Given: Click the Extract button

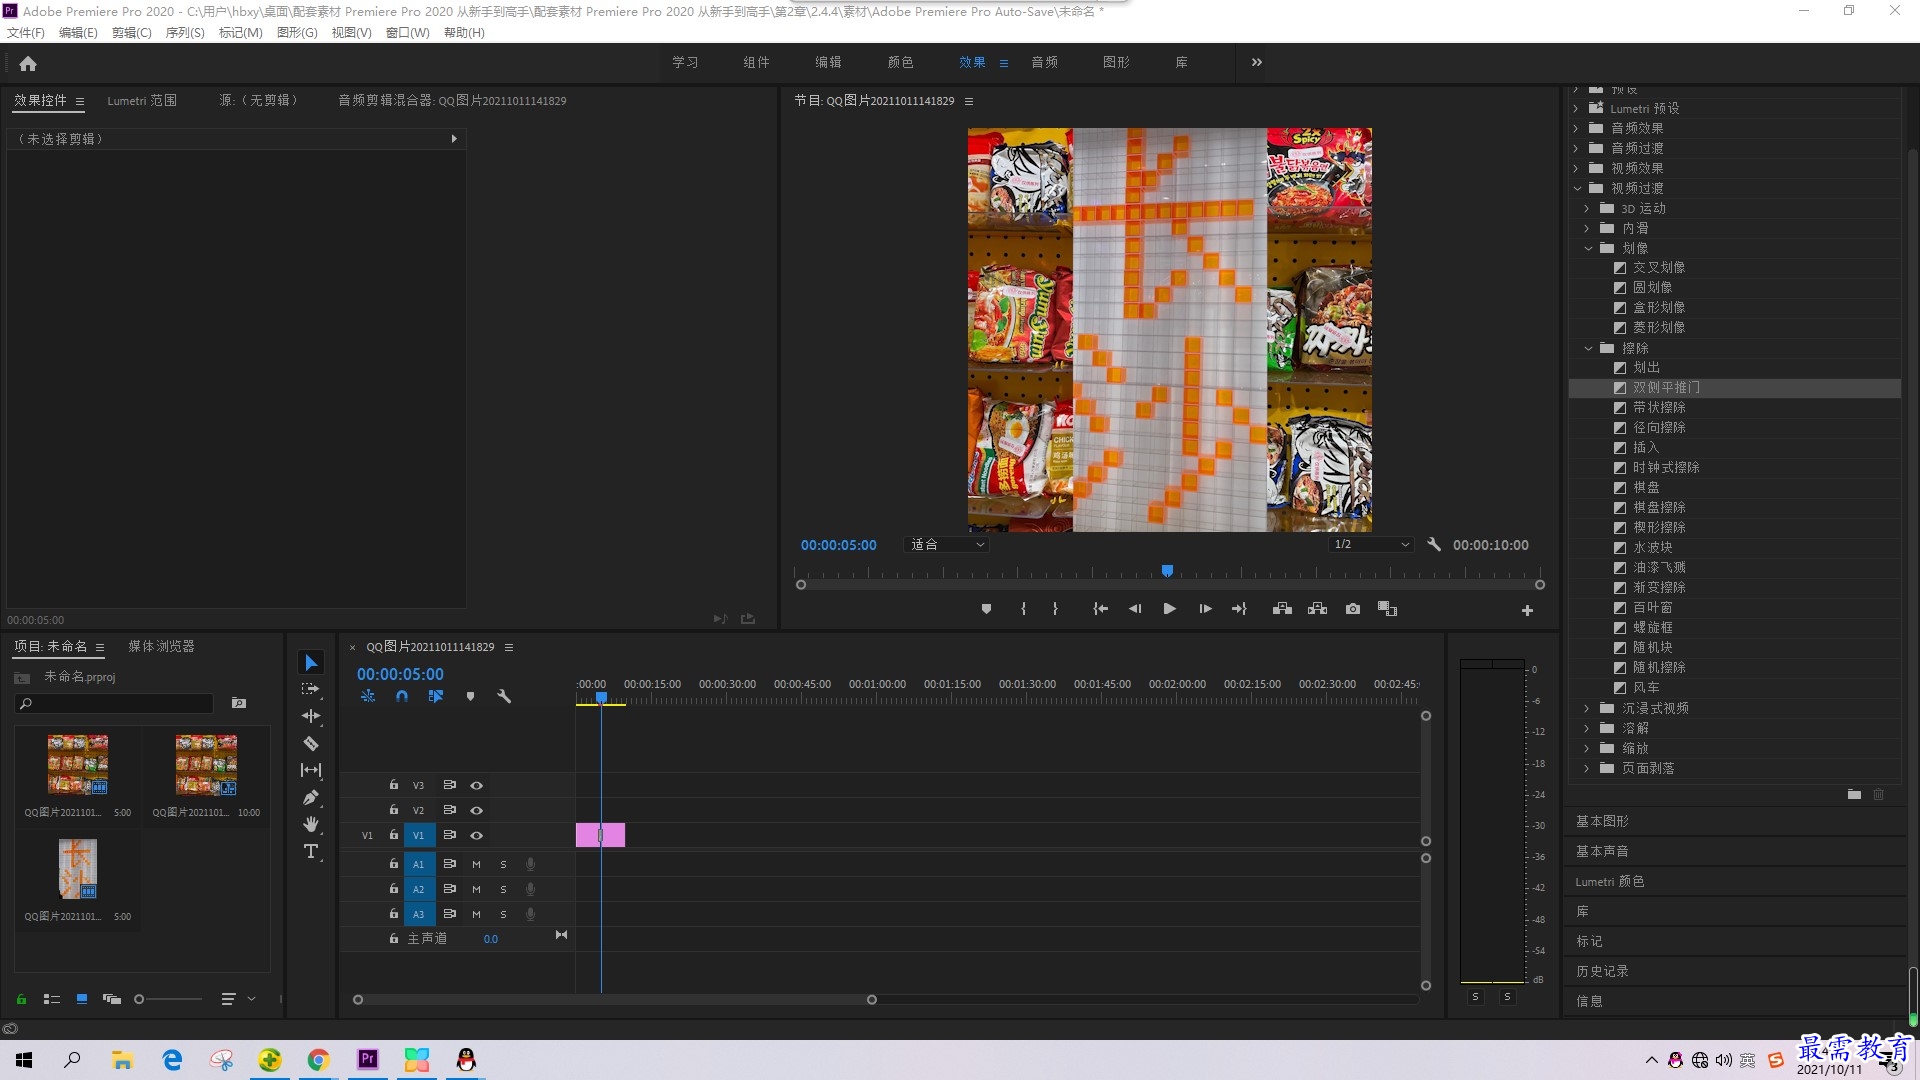Looking at the screenshot, I should (x=1317, y=609).
